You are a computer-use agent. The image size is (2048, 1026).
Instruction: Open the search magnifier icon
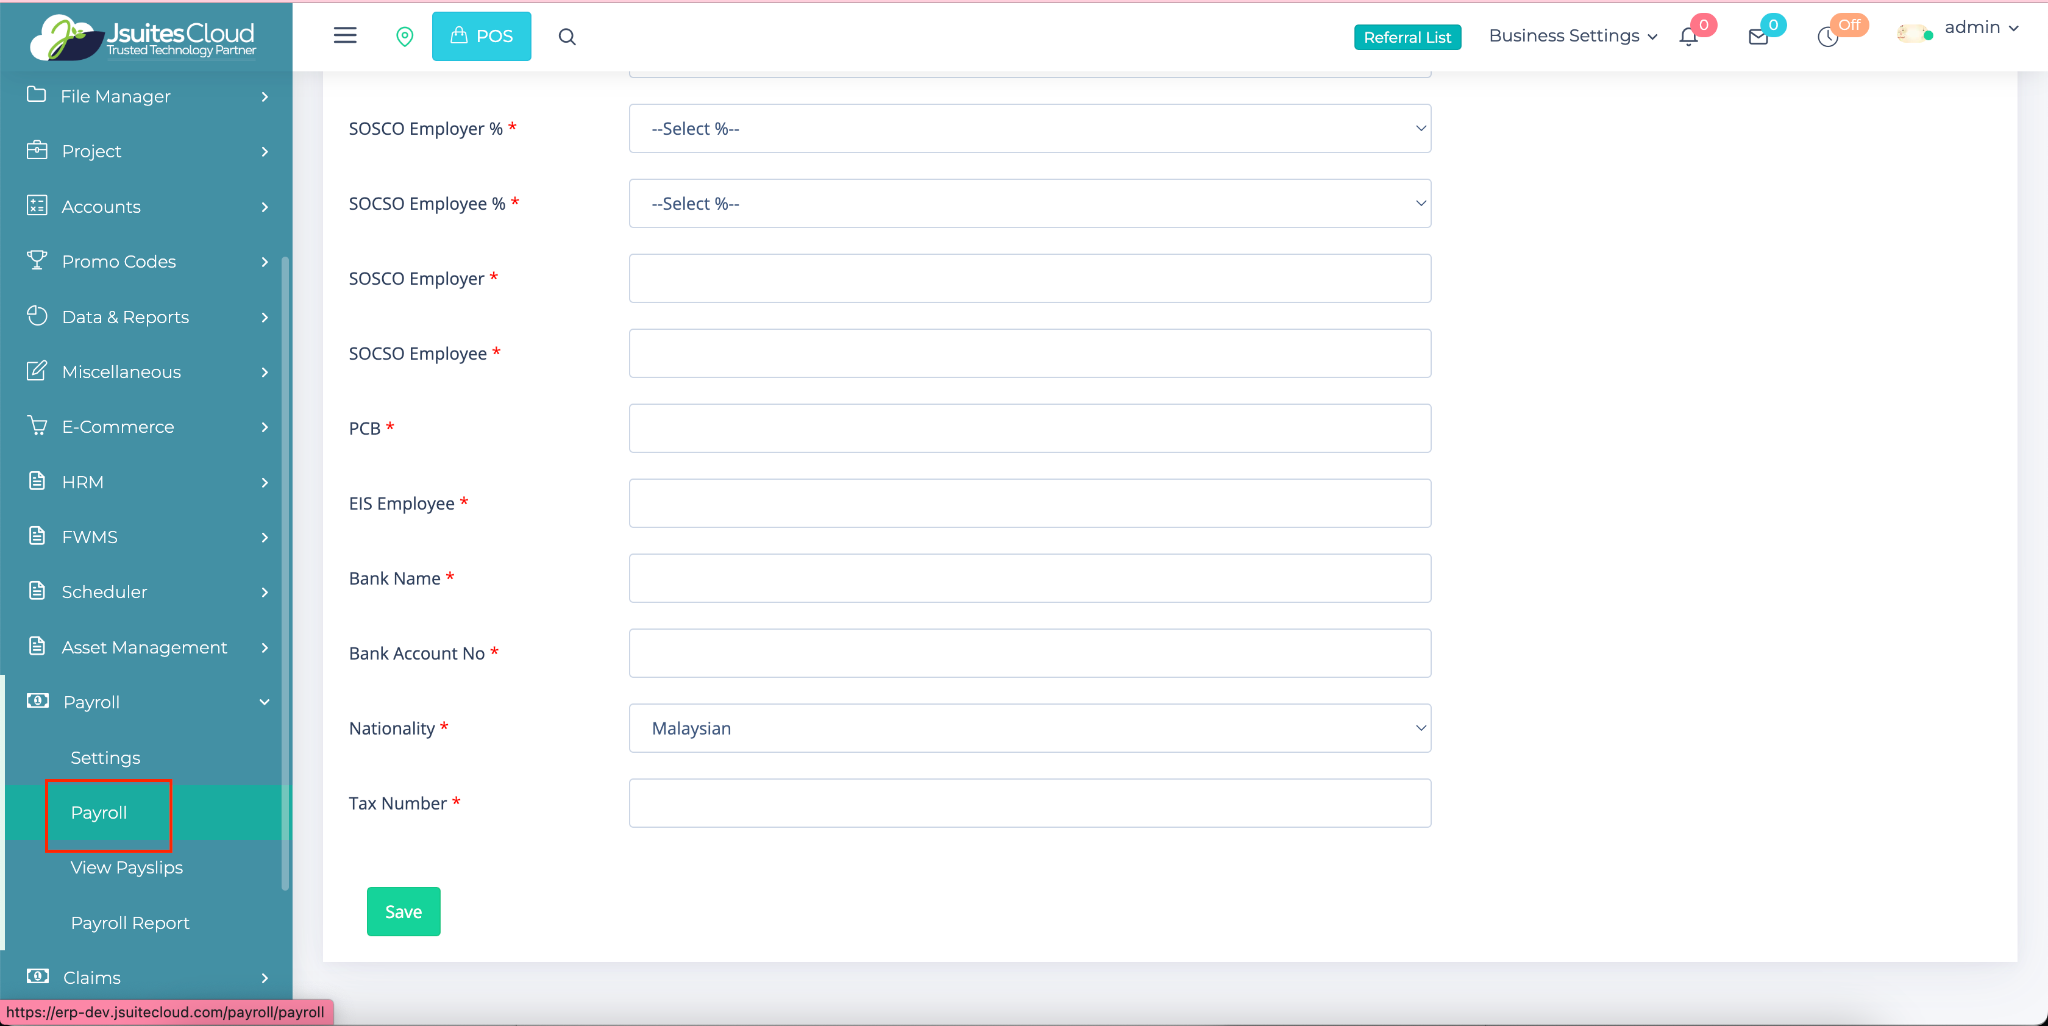[x=567, y=37]
